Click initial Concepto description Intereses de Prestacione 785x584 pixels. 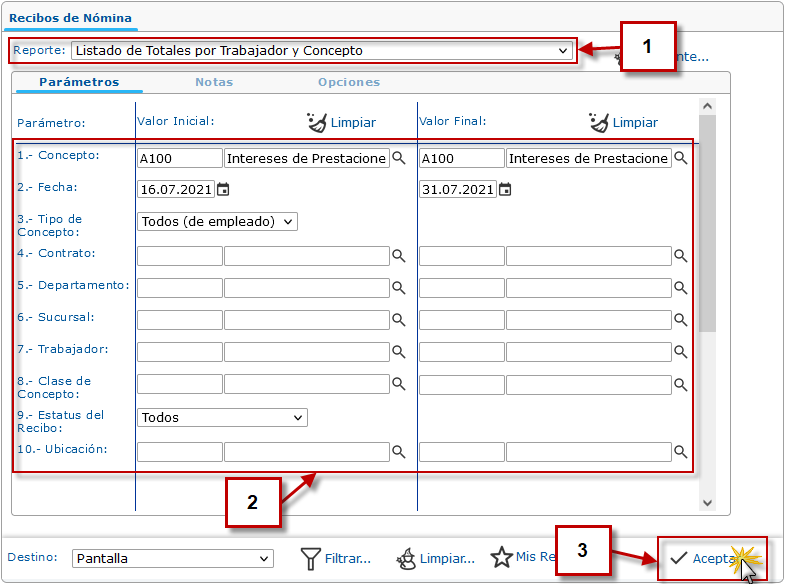pyautogui.click(x=307, y=158)
